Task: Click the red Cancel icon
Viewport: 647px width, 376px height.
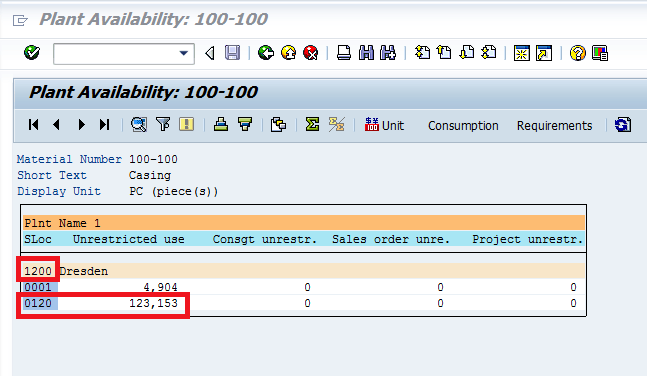Action: coord(311,53)
